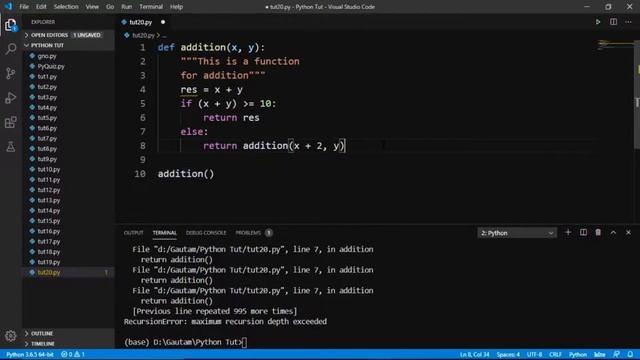The height and width of the screenshot is (360, 640).
Task: Switch to the Problems panel tab
Action: coord(248,233)
